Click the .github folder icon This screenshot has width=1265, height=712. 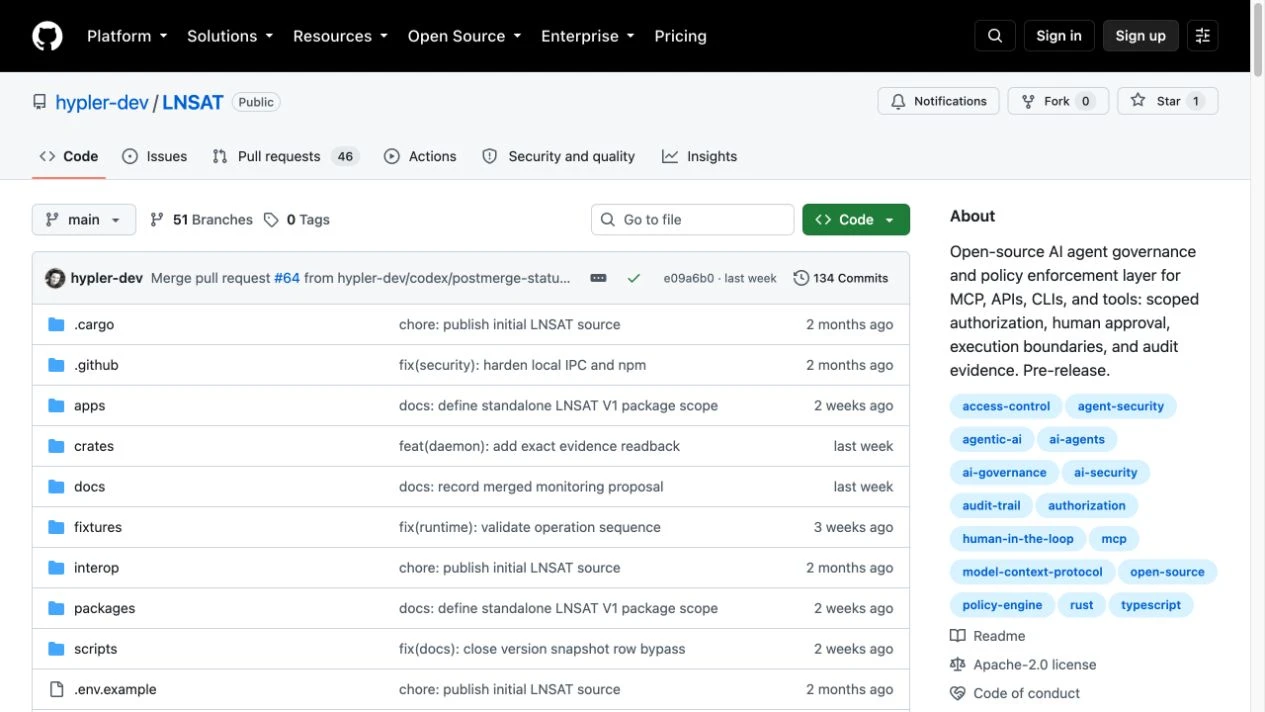click(x=56, y=365)
